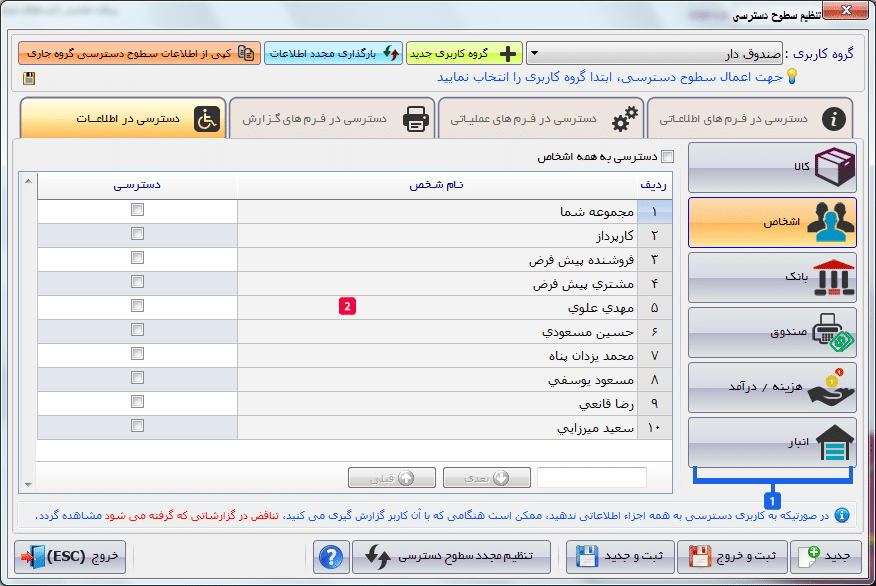Click the ثبت و جدید button
The width and height of the screenshot is (876, 586).
click(620, 557)
